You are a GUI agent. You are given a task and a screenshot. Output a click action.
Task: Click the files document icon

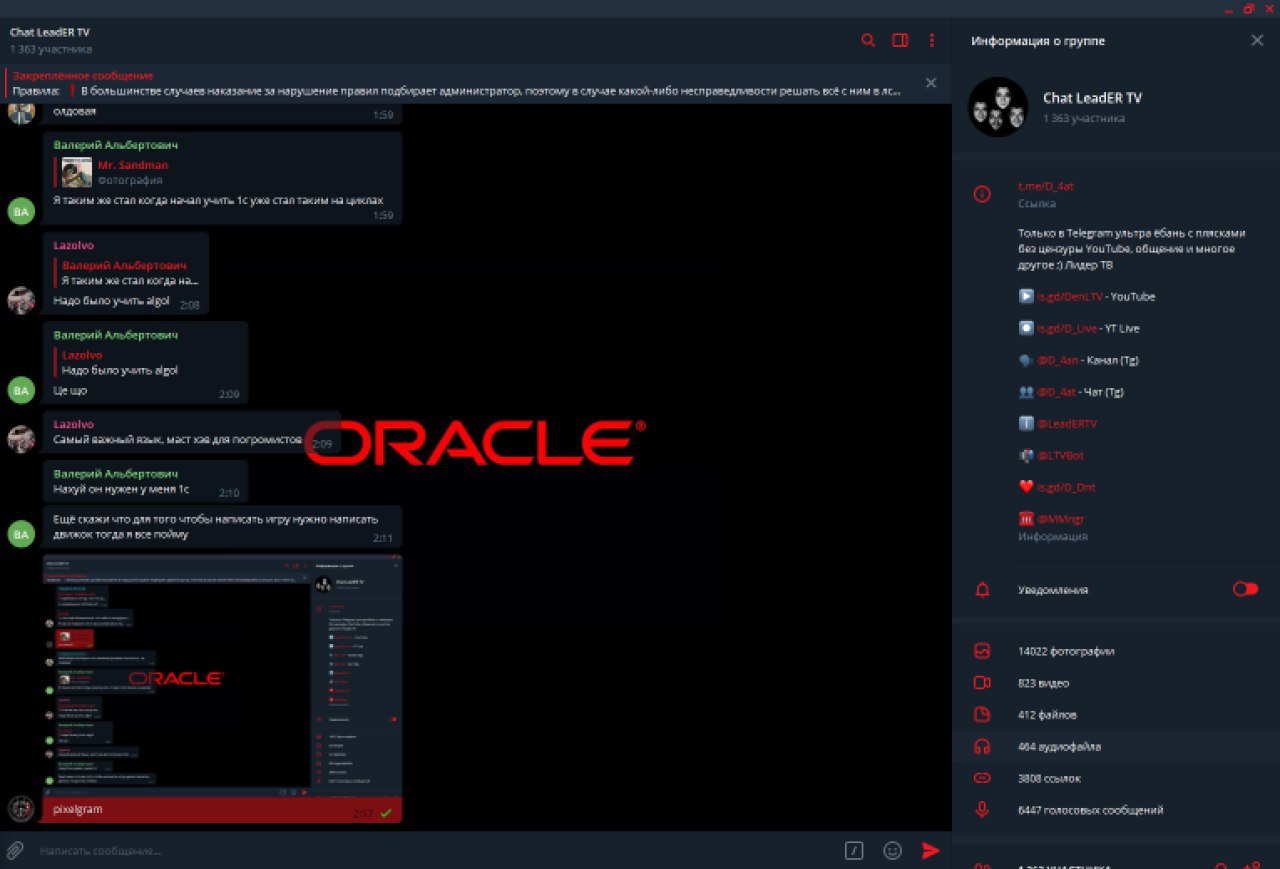(982, 715)
